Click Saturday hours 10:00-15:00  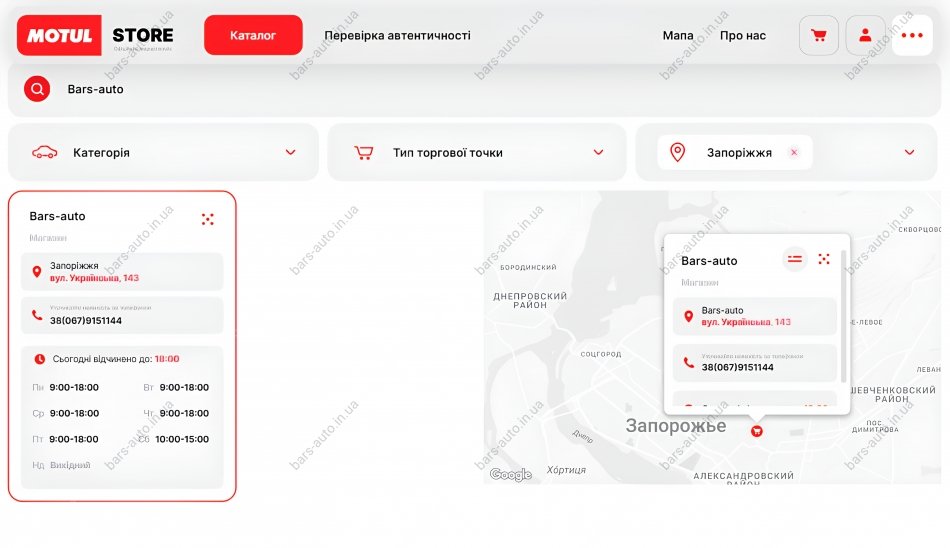[x=182, y=439]
